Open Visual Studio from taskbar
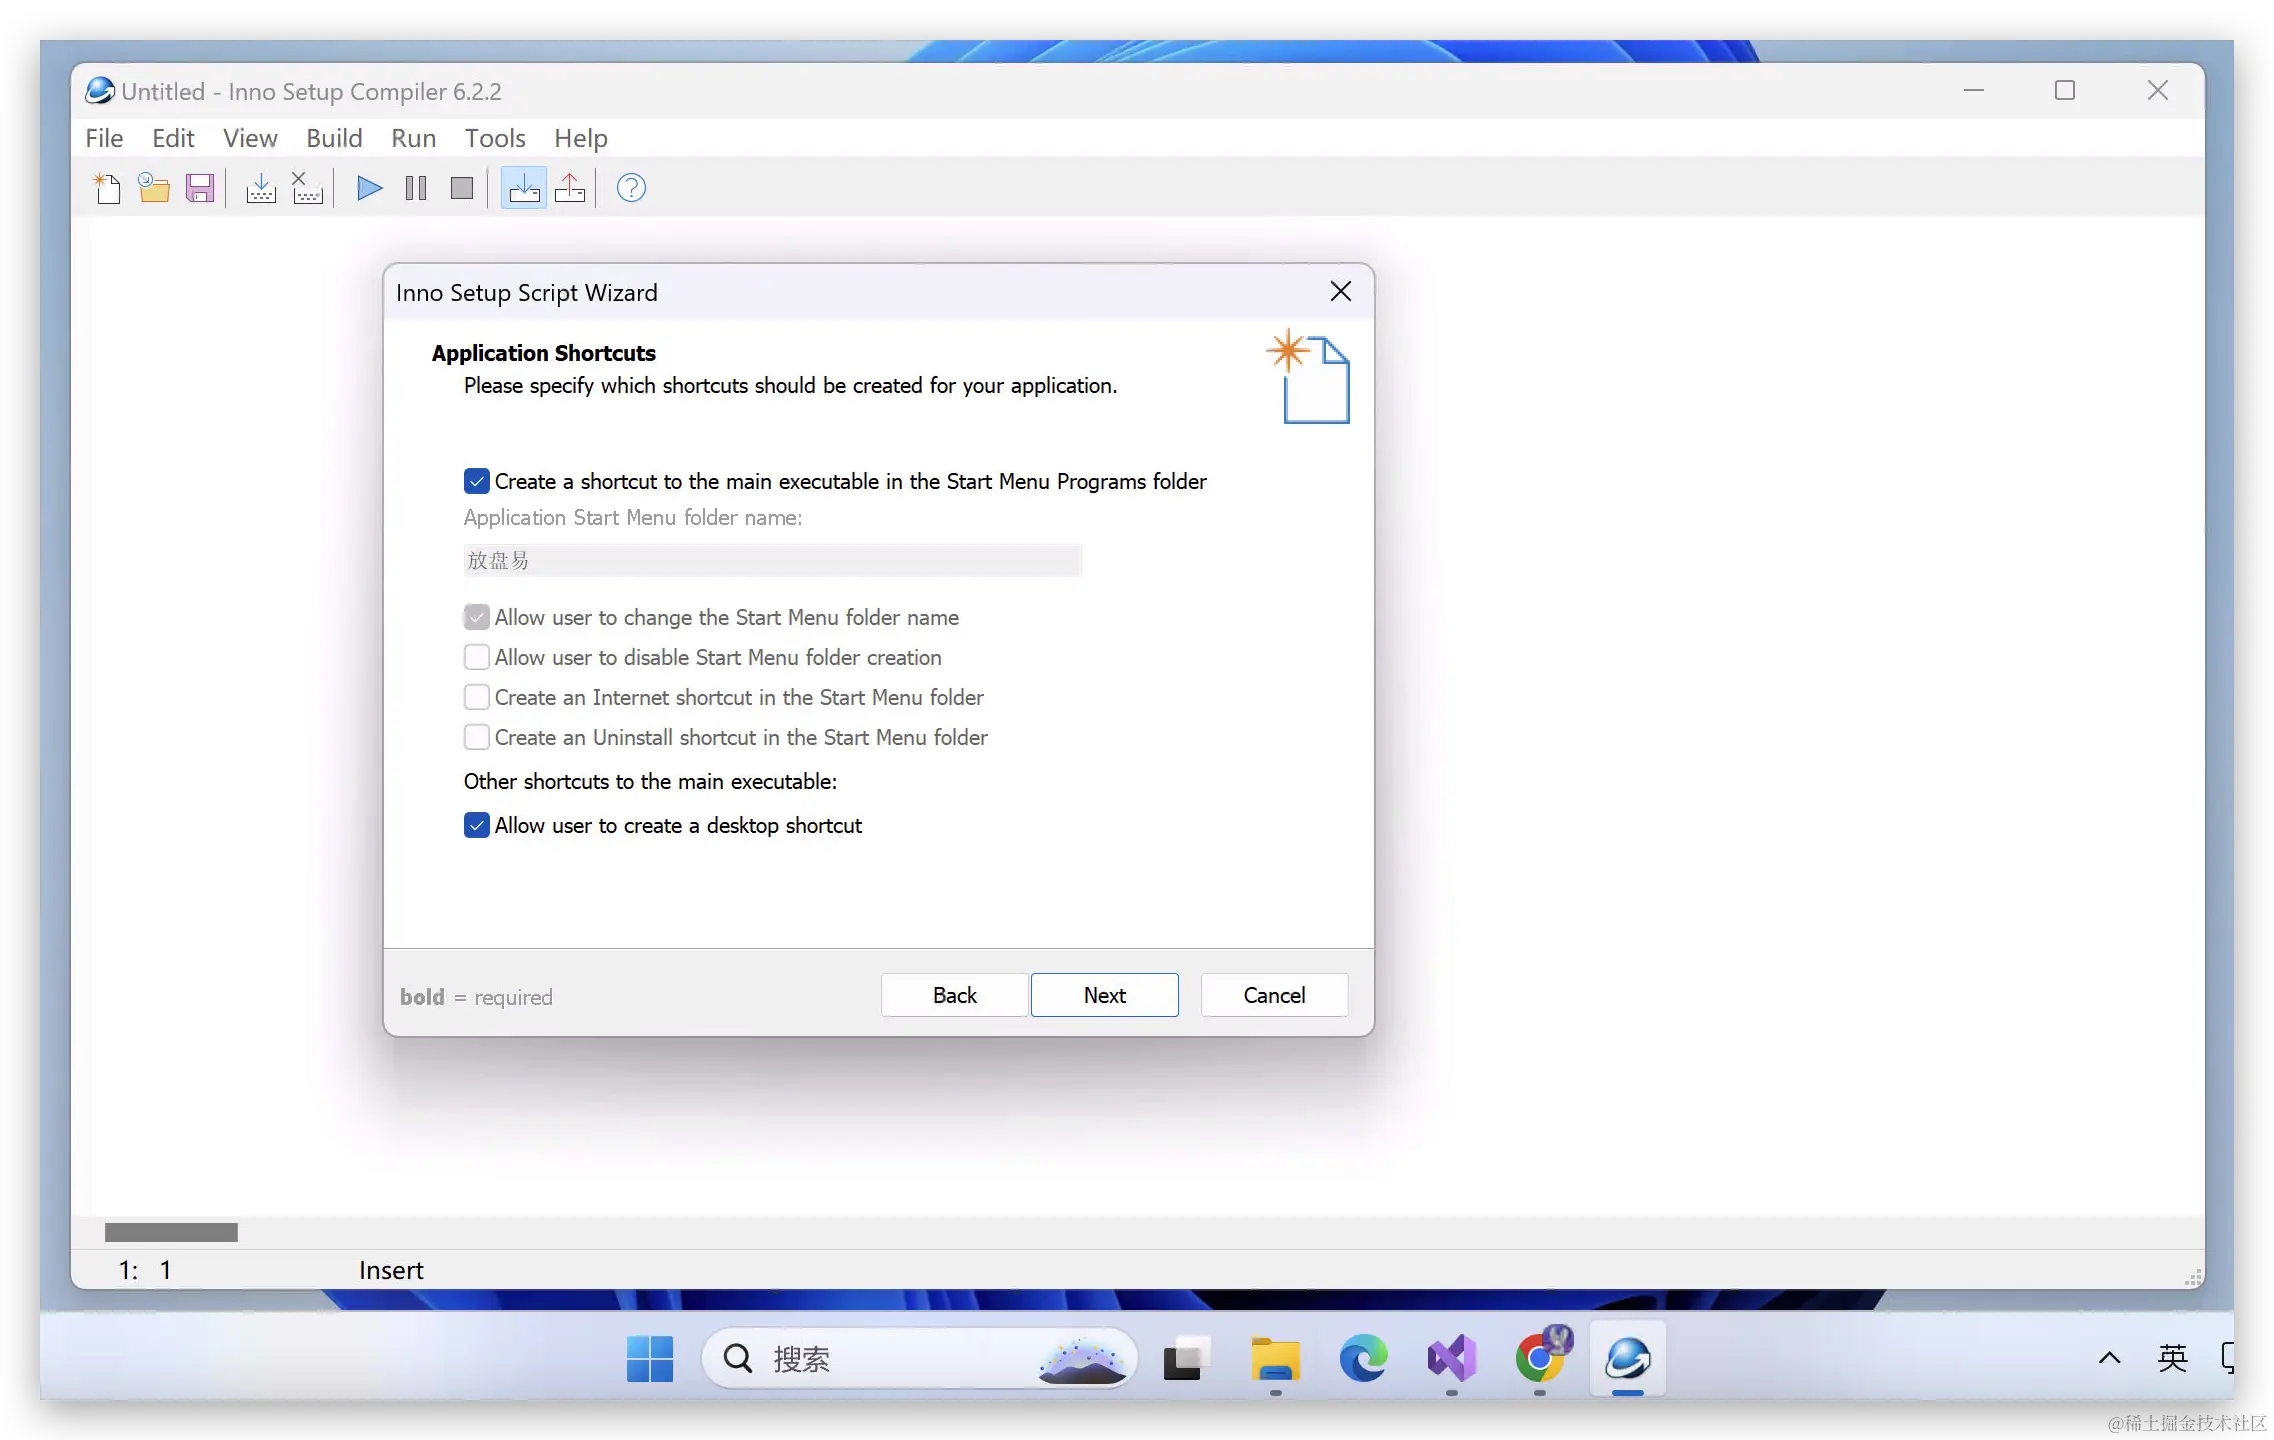 tap(1451, 1359)
